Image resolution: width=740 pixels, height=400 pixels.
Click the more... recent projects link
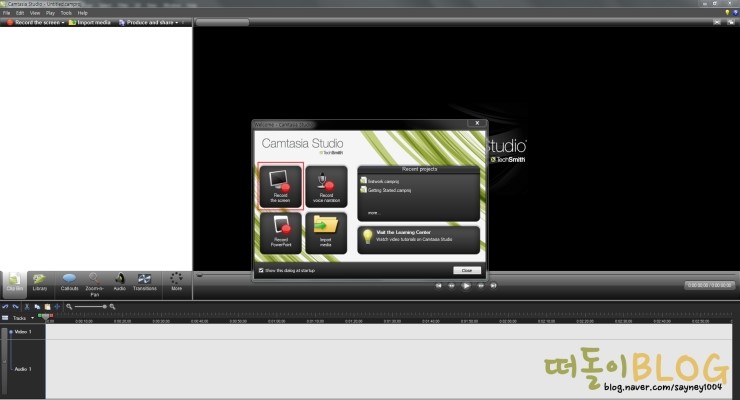[373, 213]
